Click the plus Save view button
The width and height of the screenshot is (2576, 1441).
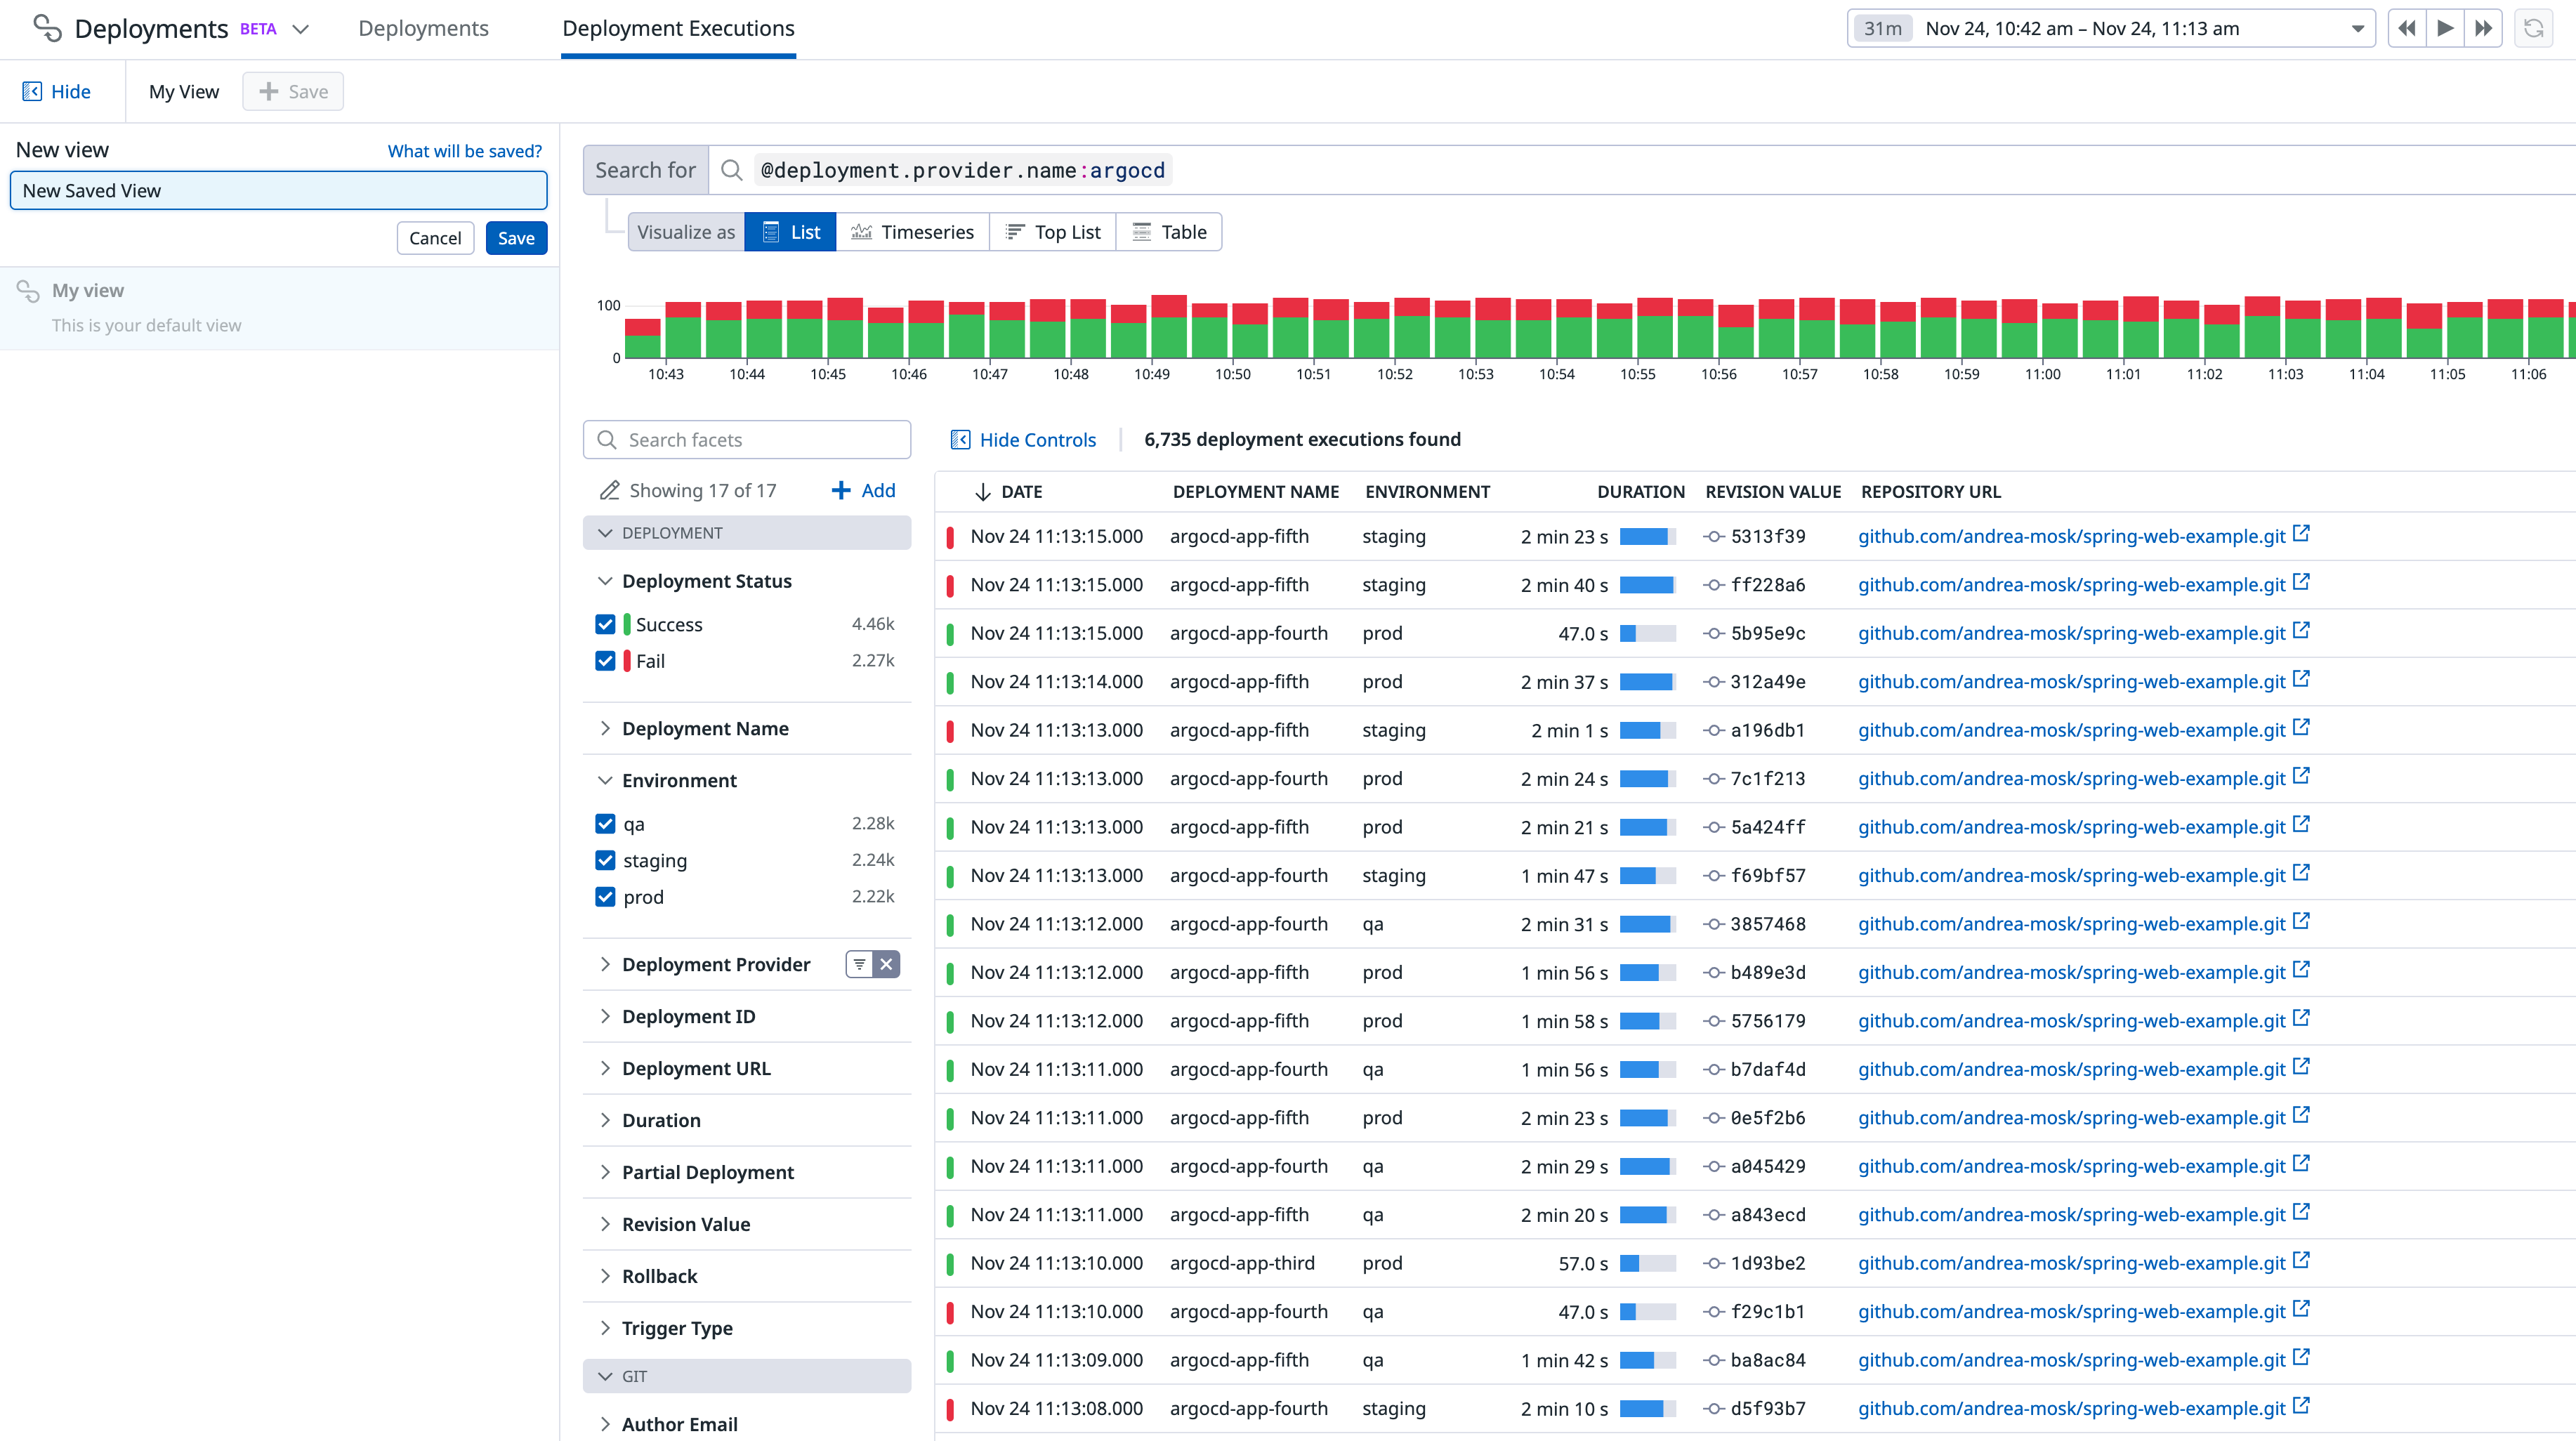293,91
